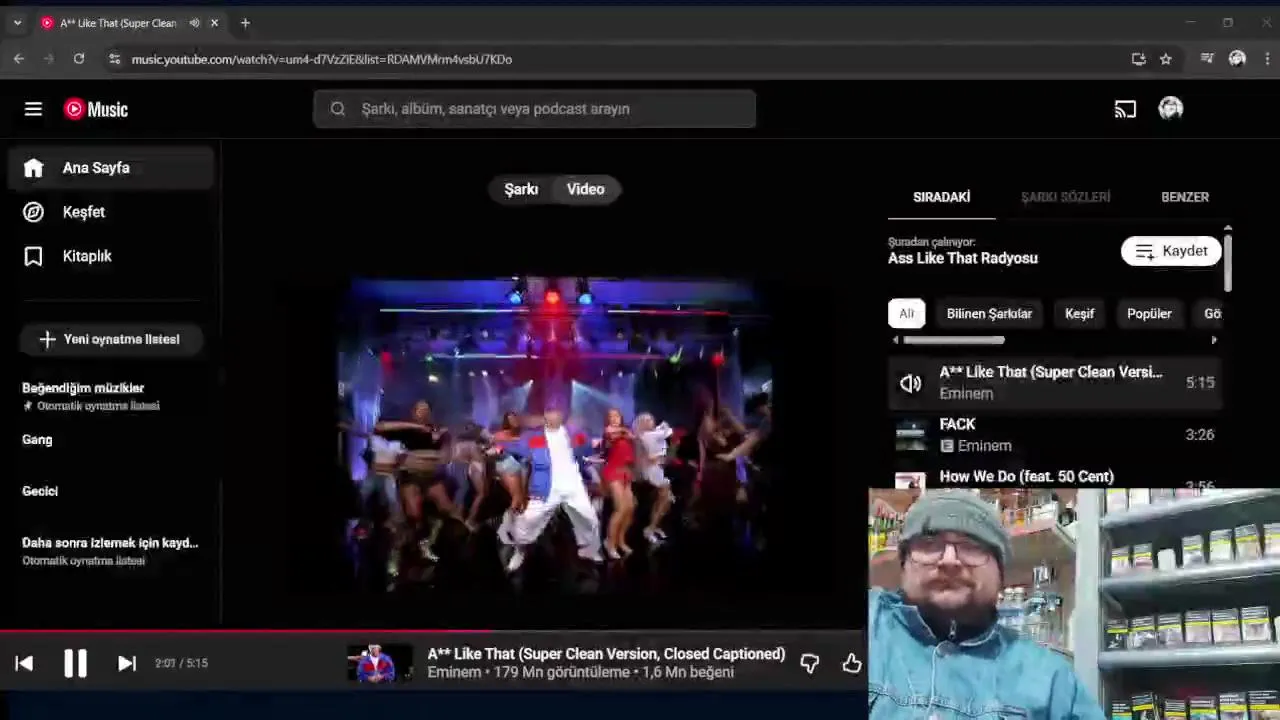Go to Ana Sayfa in sidebar
Image resolution: width=1280 pixels, height=720 pixels.
click(111, 168)
